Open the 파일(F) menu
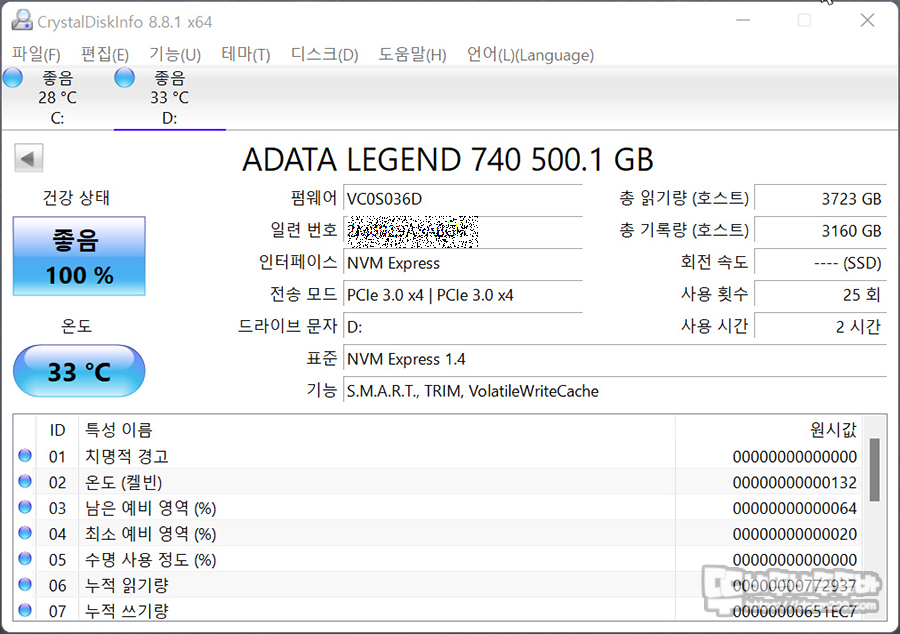Screen dimensions: 900x634 click(x=36, y=55)
